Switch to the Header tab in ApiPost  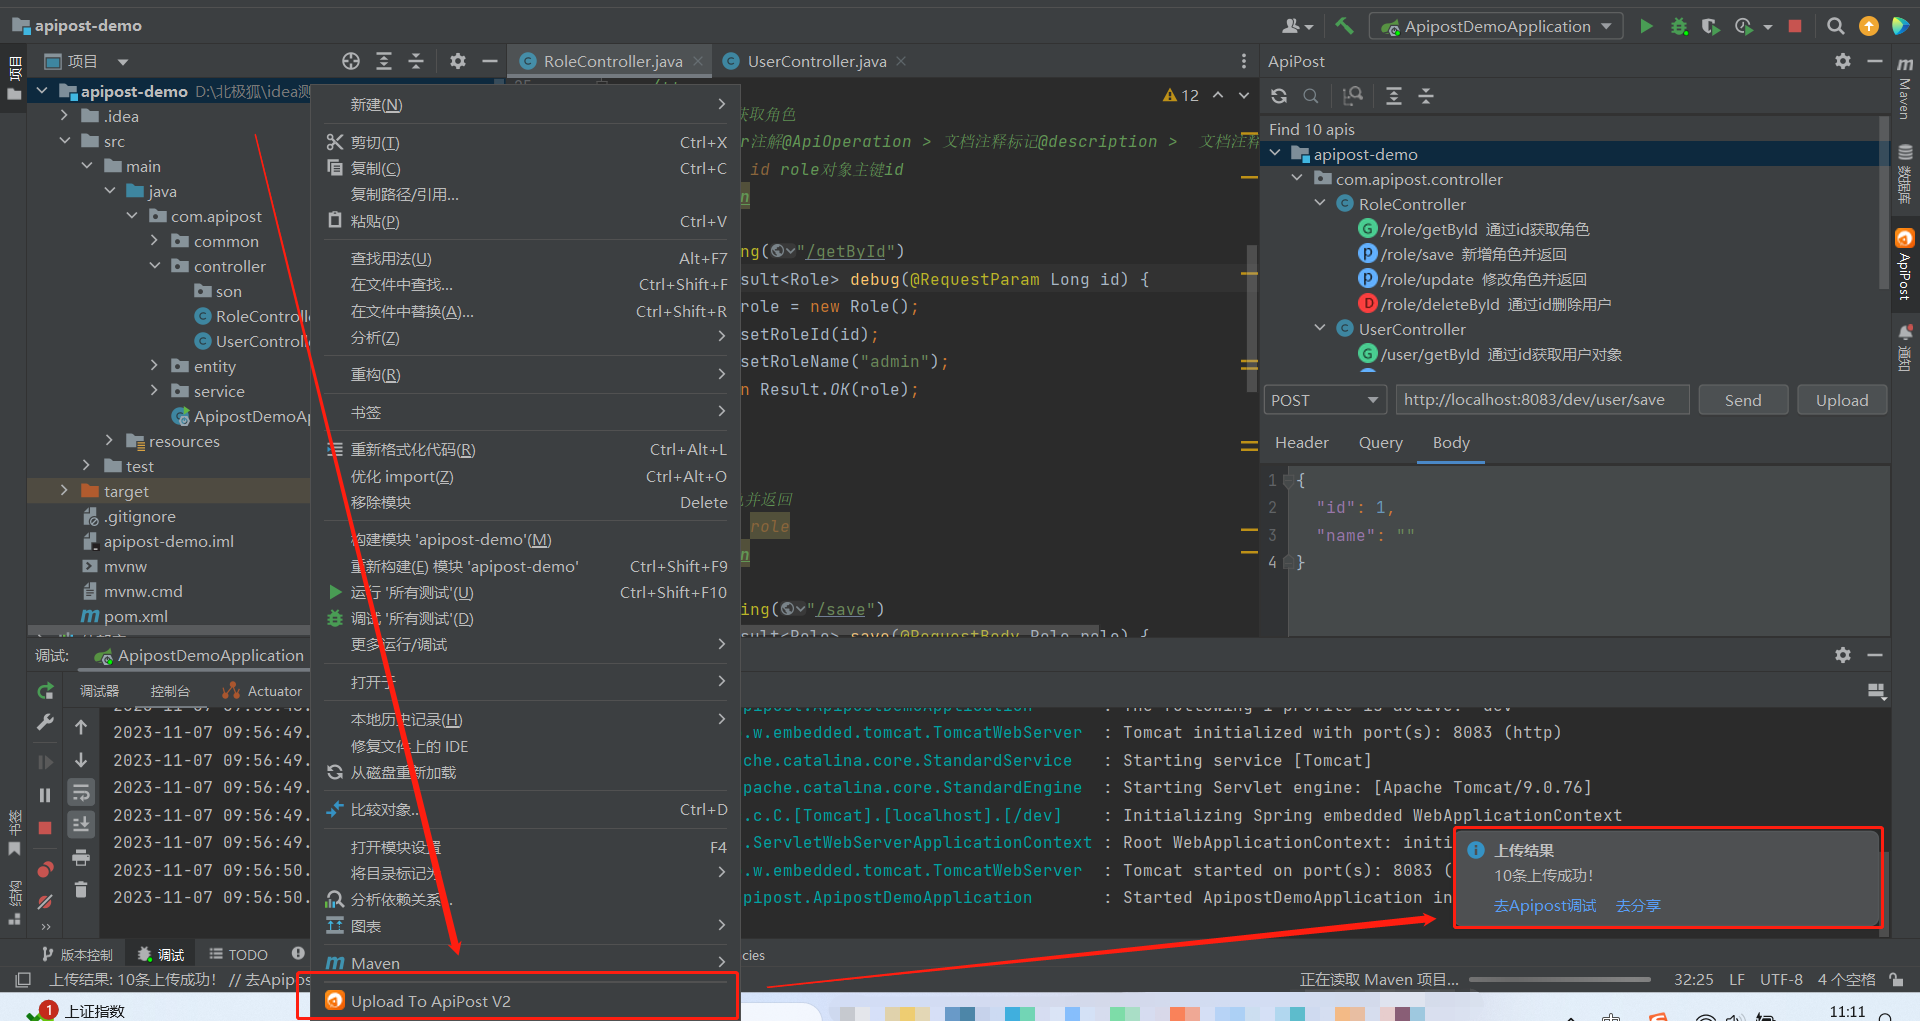[x=1301, y=443]
